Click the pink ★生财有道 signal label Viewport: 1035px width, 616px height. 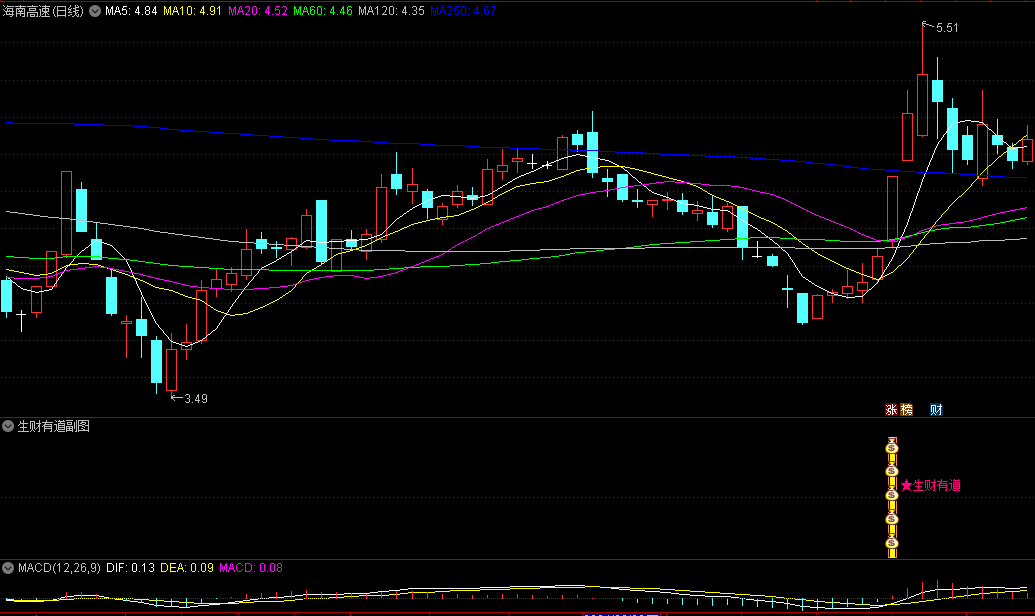(x=931, y=485)
